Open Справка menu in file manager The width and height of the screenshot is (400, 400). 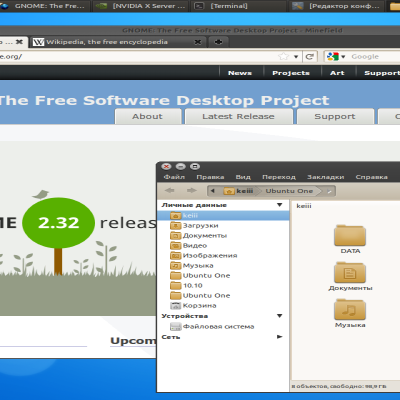pyautogui.click(x=372, y=177)
